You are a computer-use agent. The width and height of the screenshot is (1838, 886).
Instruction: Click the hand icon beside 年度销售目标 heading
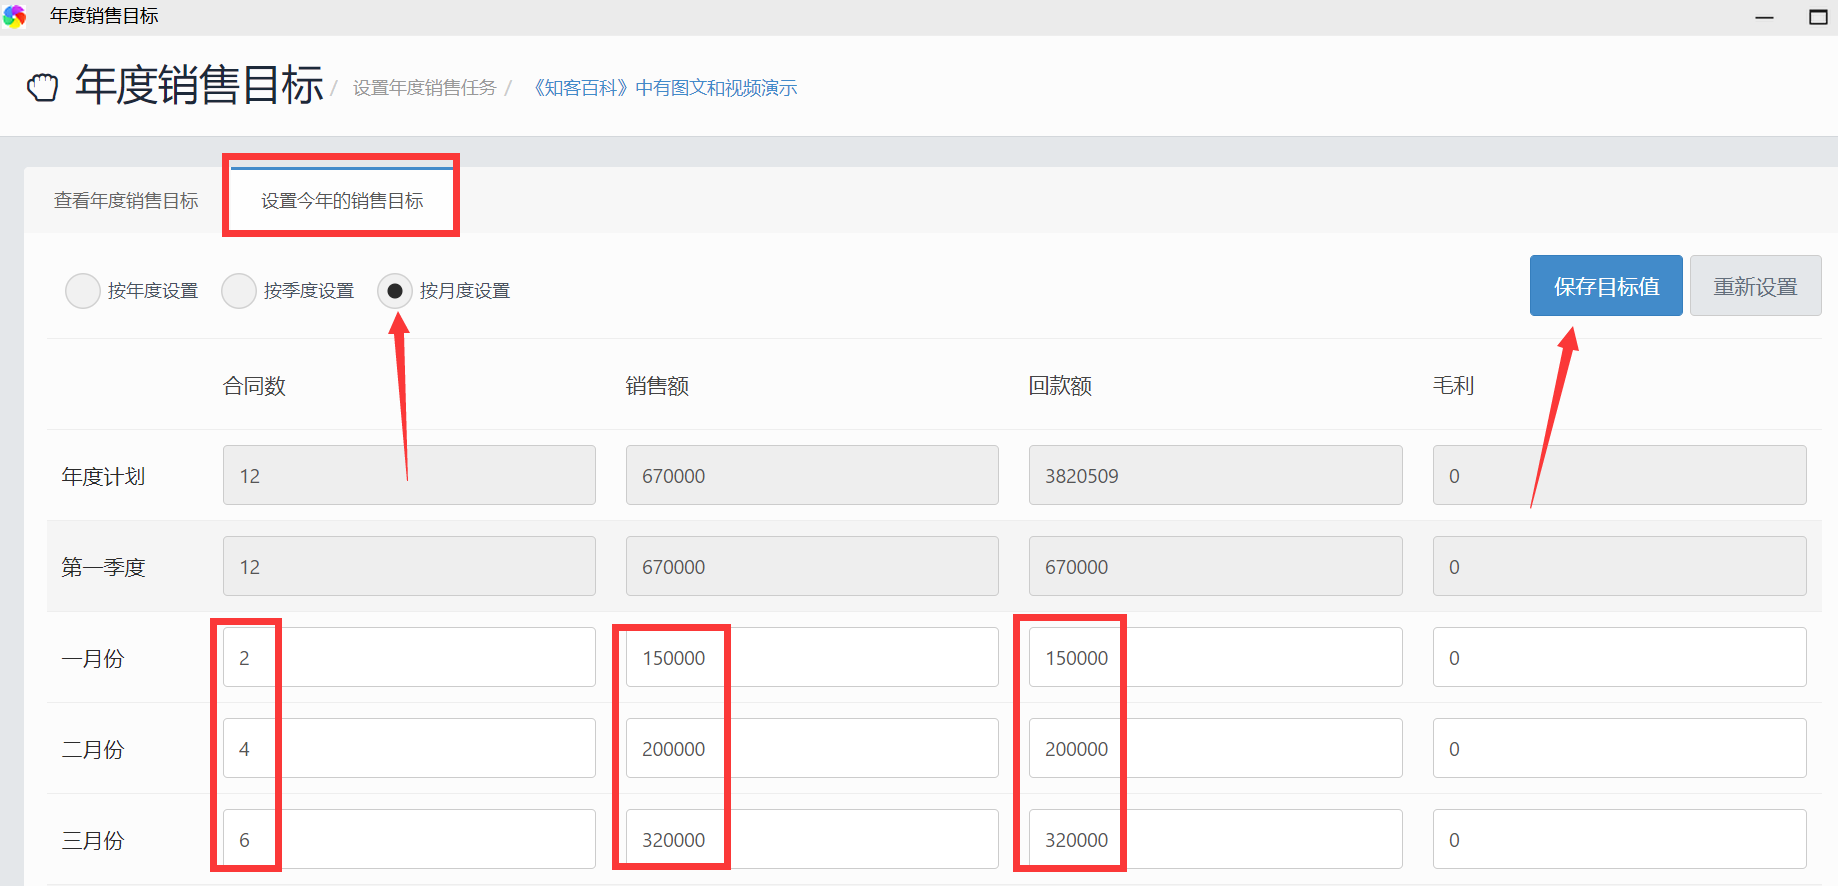pyautogui.click(x=42, y=87)
